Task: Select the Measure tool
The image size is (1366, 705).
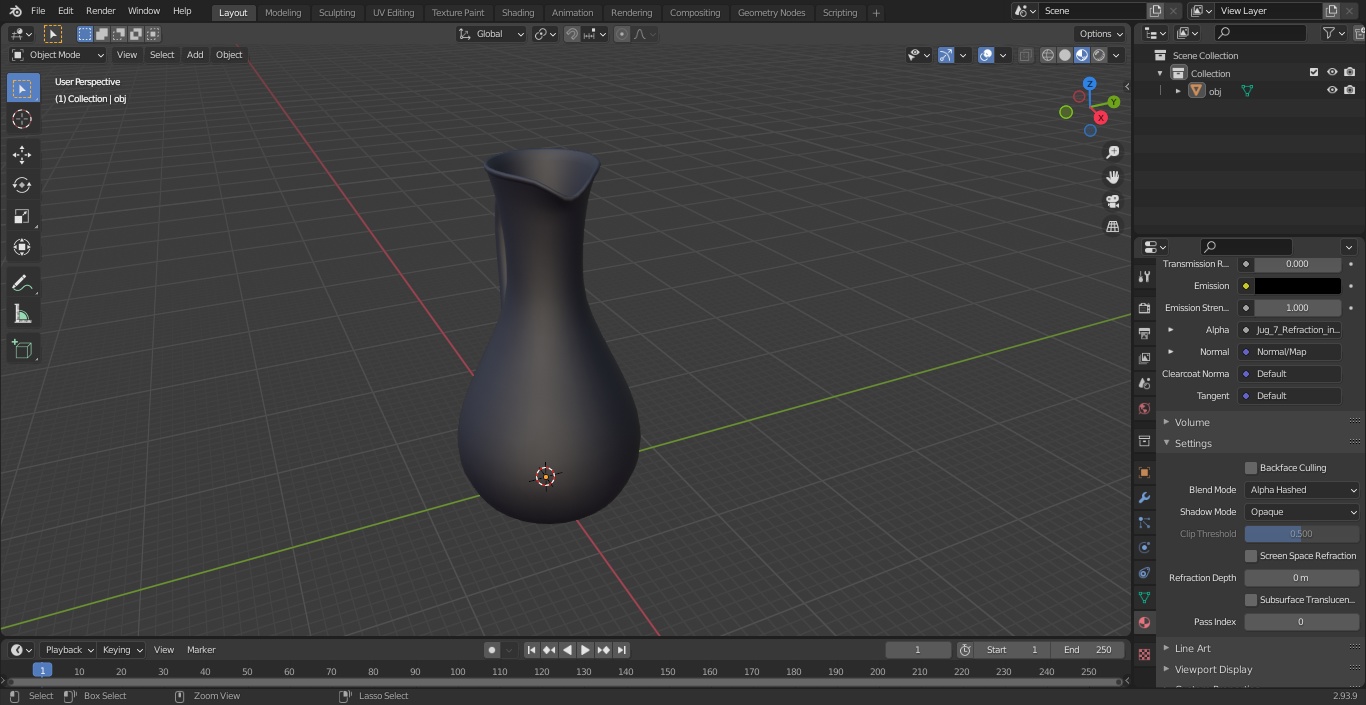Action: 22,315
